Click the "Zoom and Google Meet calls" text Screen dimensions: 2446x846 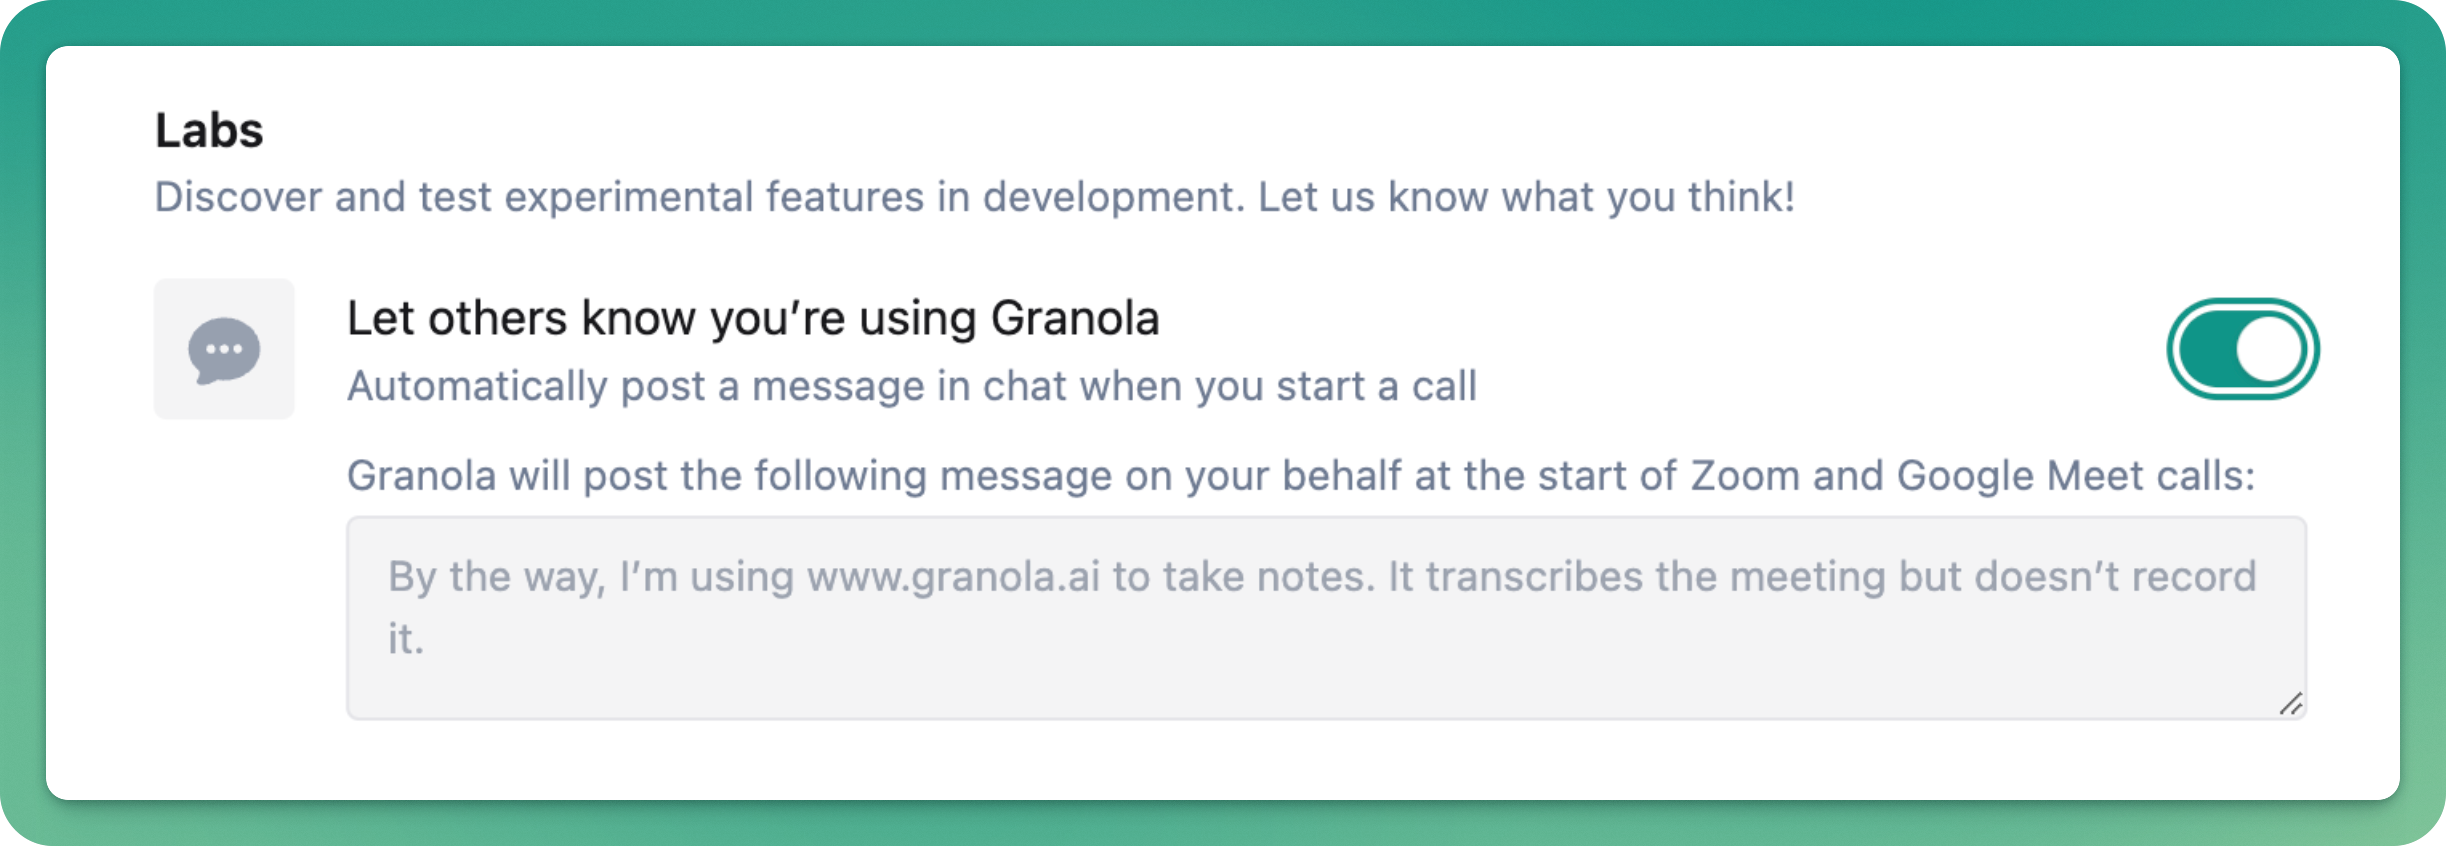1973,476
